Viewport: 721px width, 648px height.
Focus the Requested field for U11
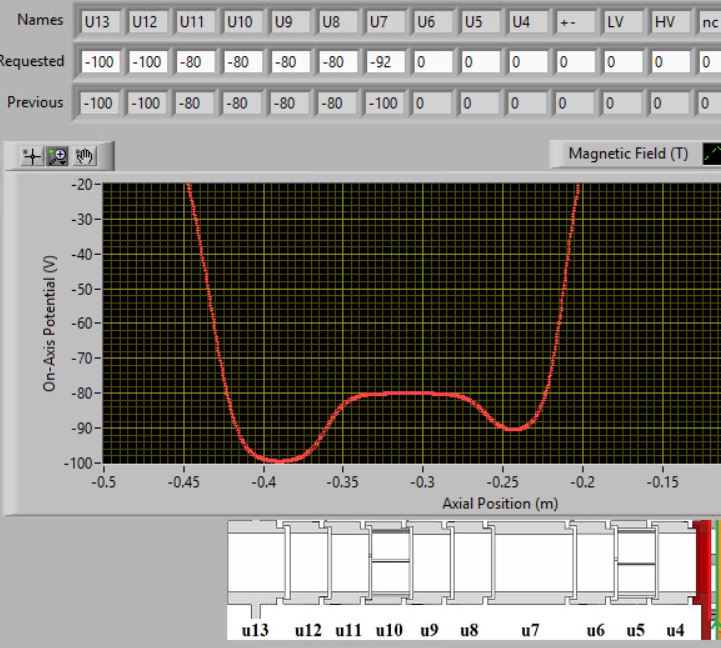pos(195,62)
